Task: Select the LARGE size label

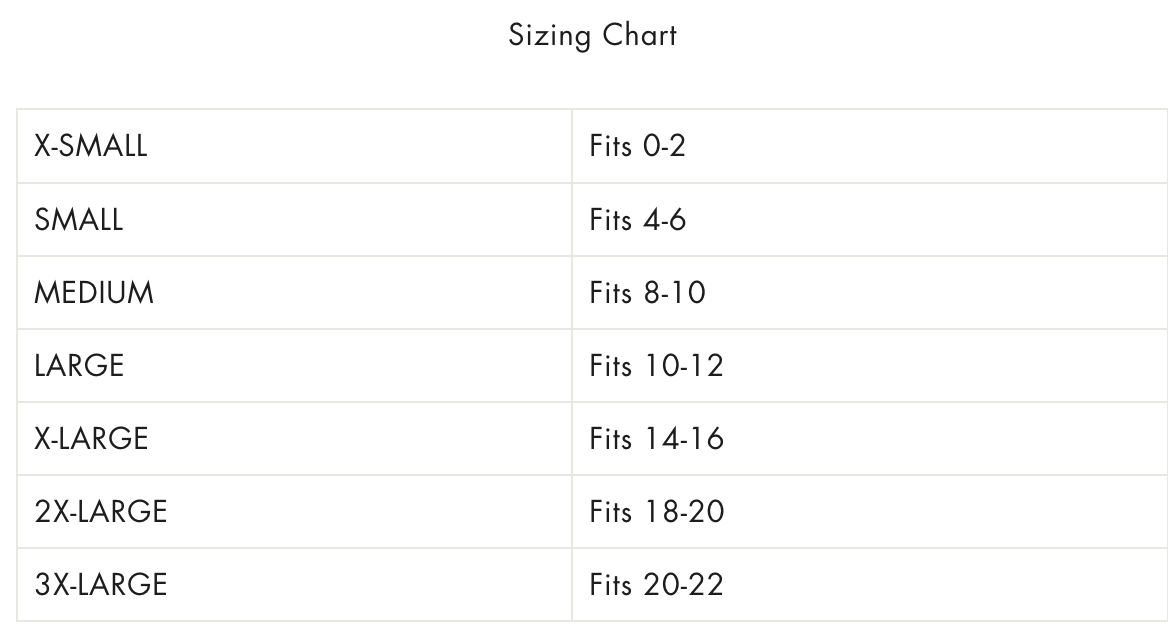Action: click(x=79, y=366)
